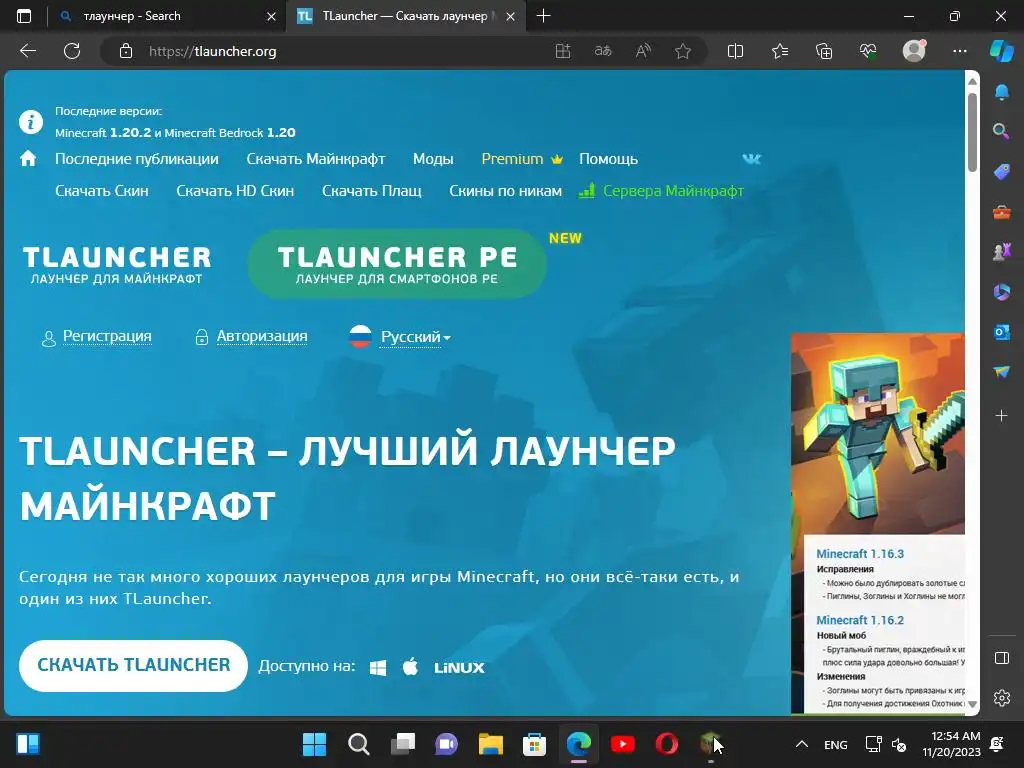Open the tools briefcase sidebar icon
1024x768 pixels.
tap(1001, 212)
